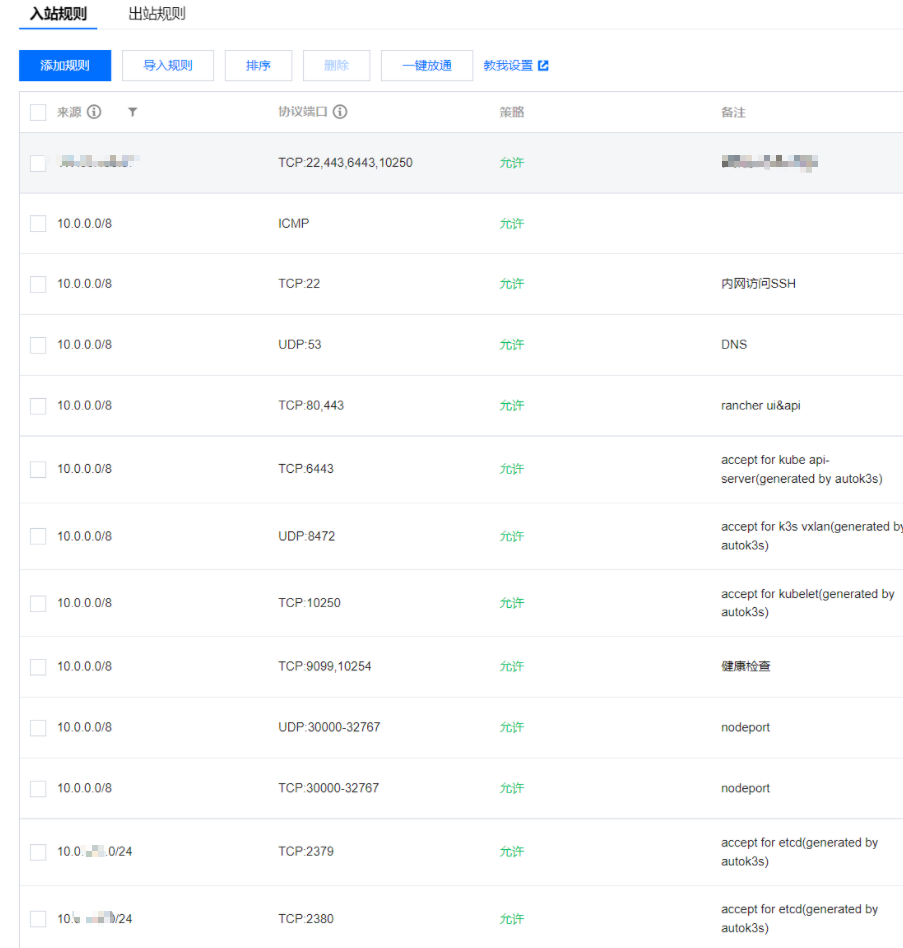Click the TCP:30000-32767 port cell
The width and height of the screenshot is (903, 948).
pyautogui.click(x=329, y=788)
